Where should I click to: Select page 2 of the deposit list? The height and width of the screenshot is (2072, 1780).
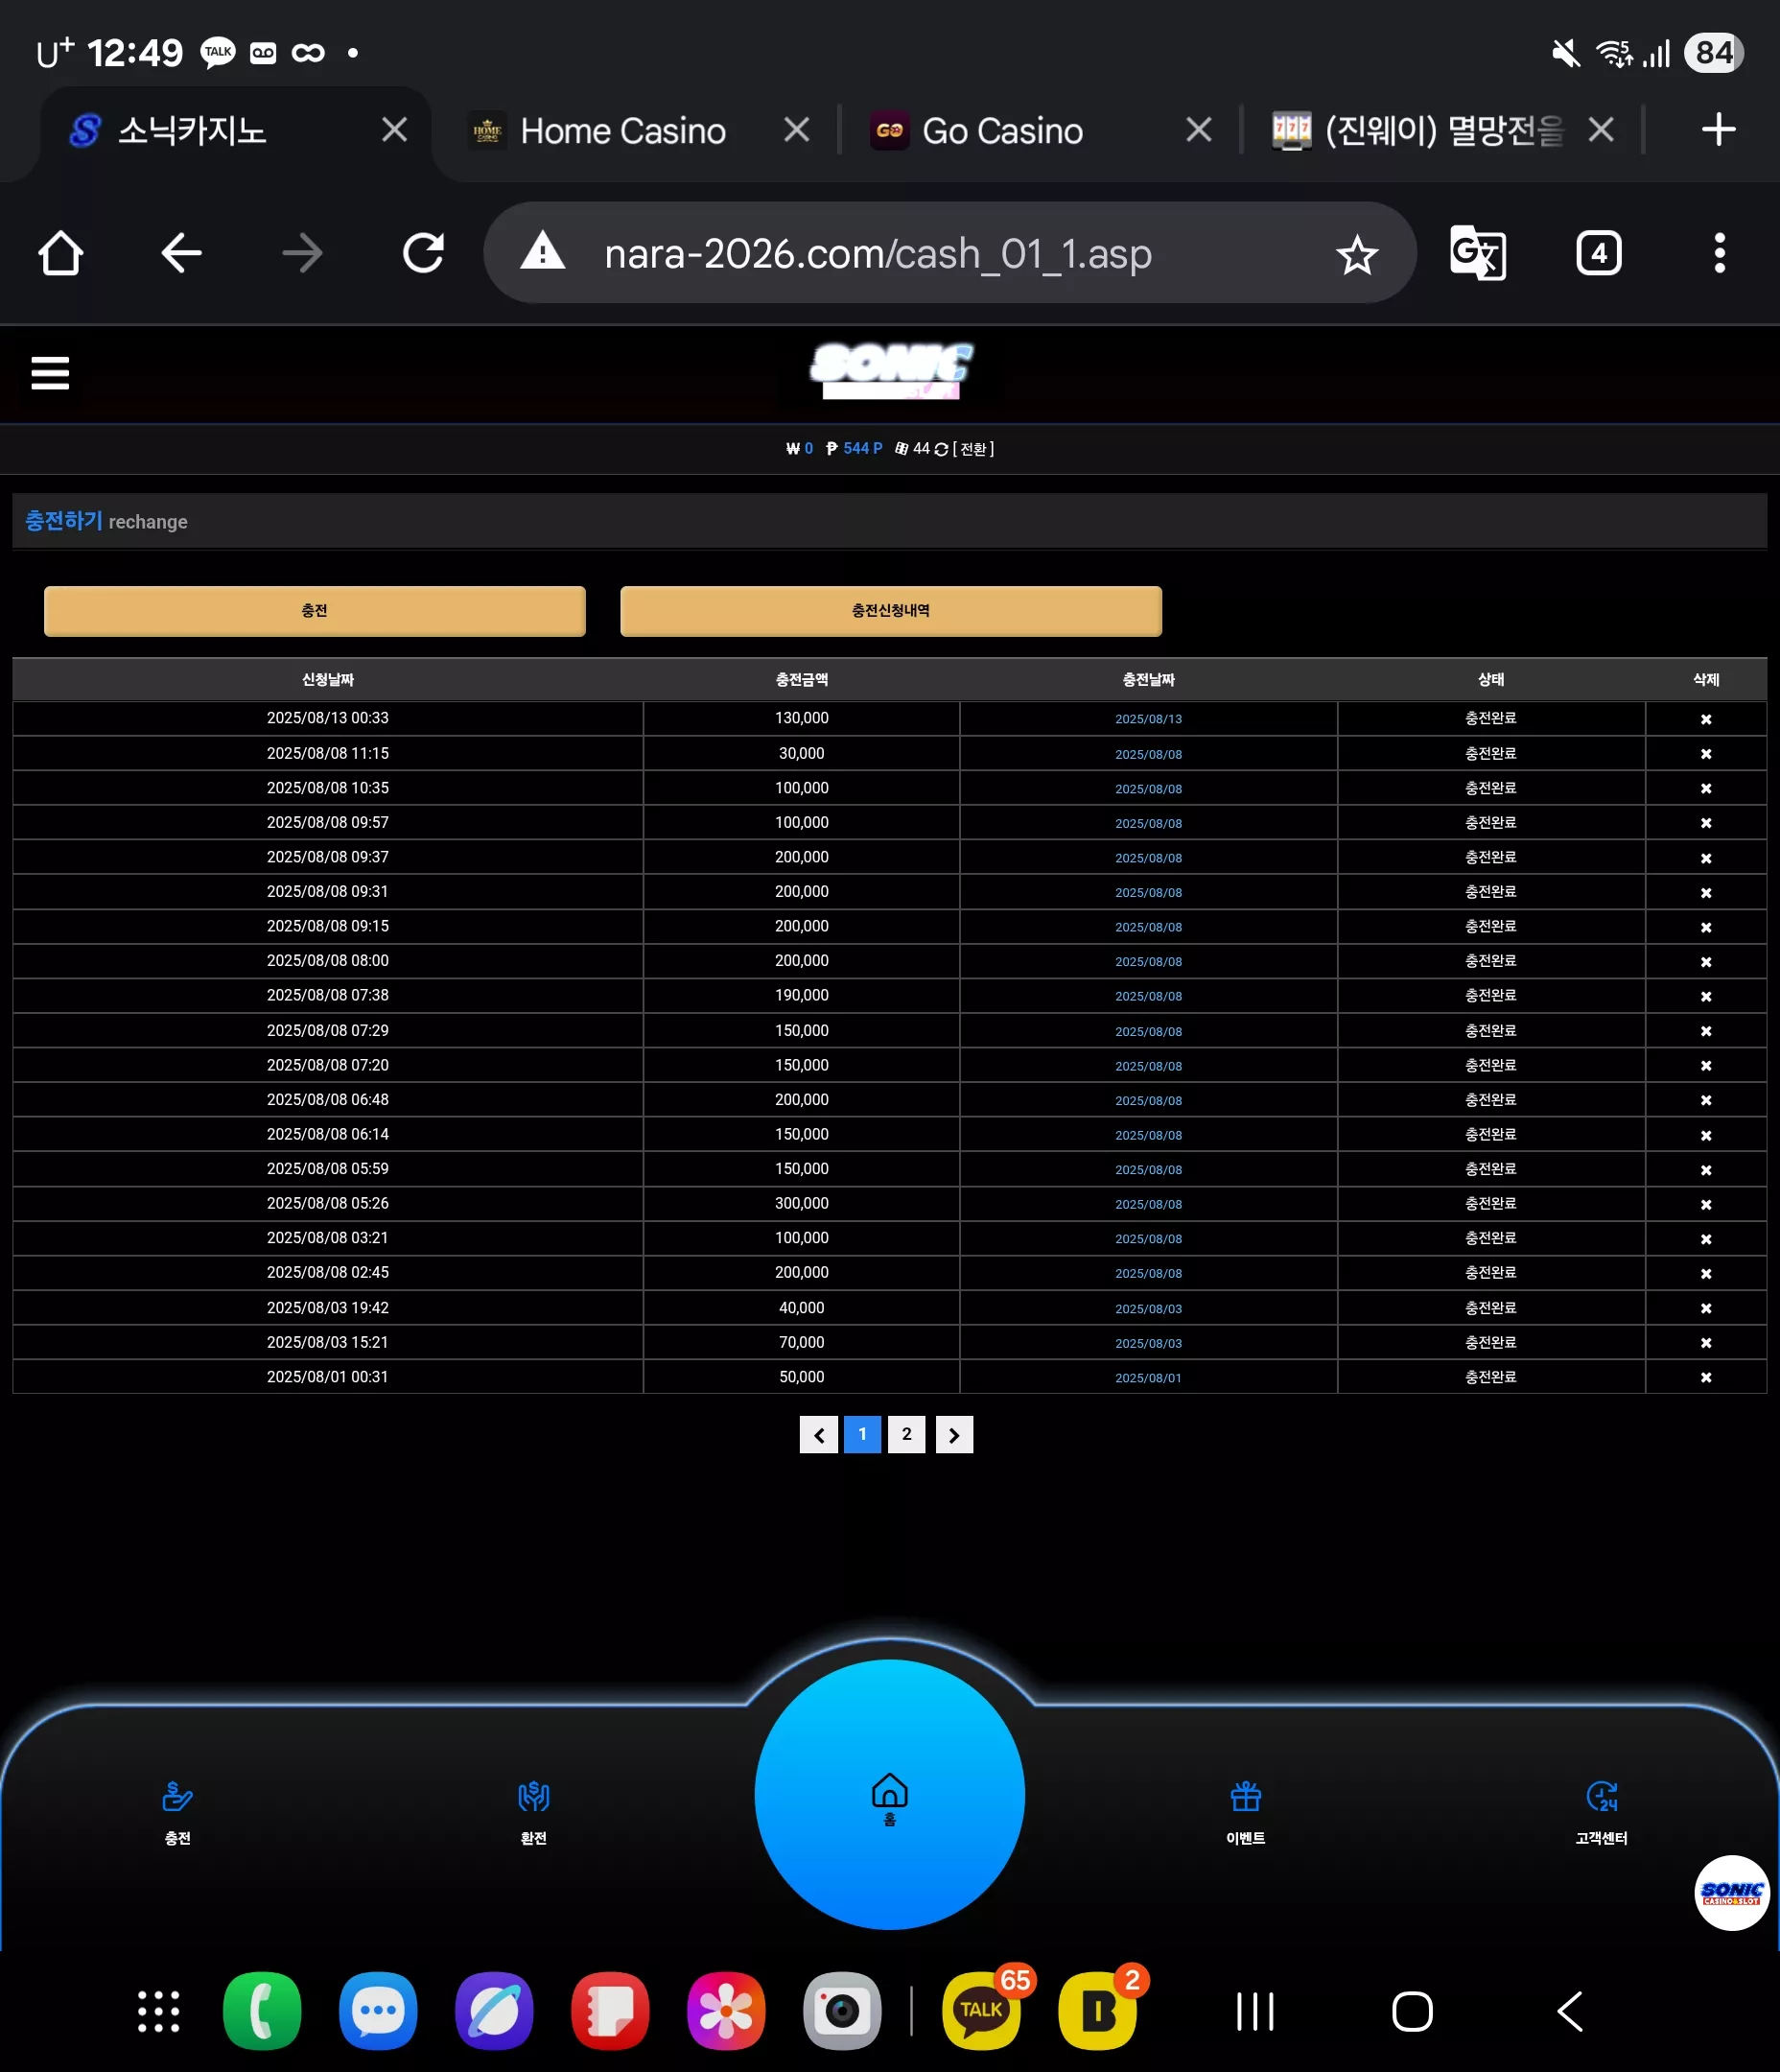[x=906, y=1435]
